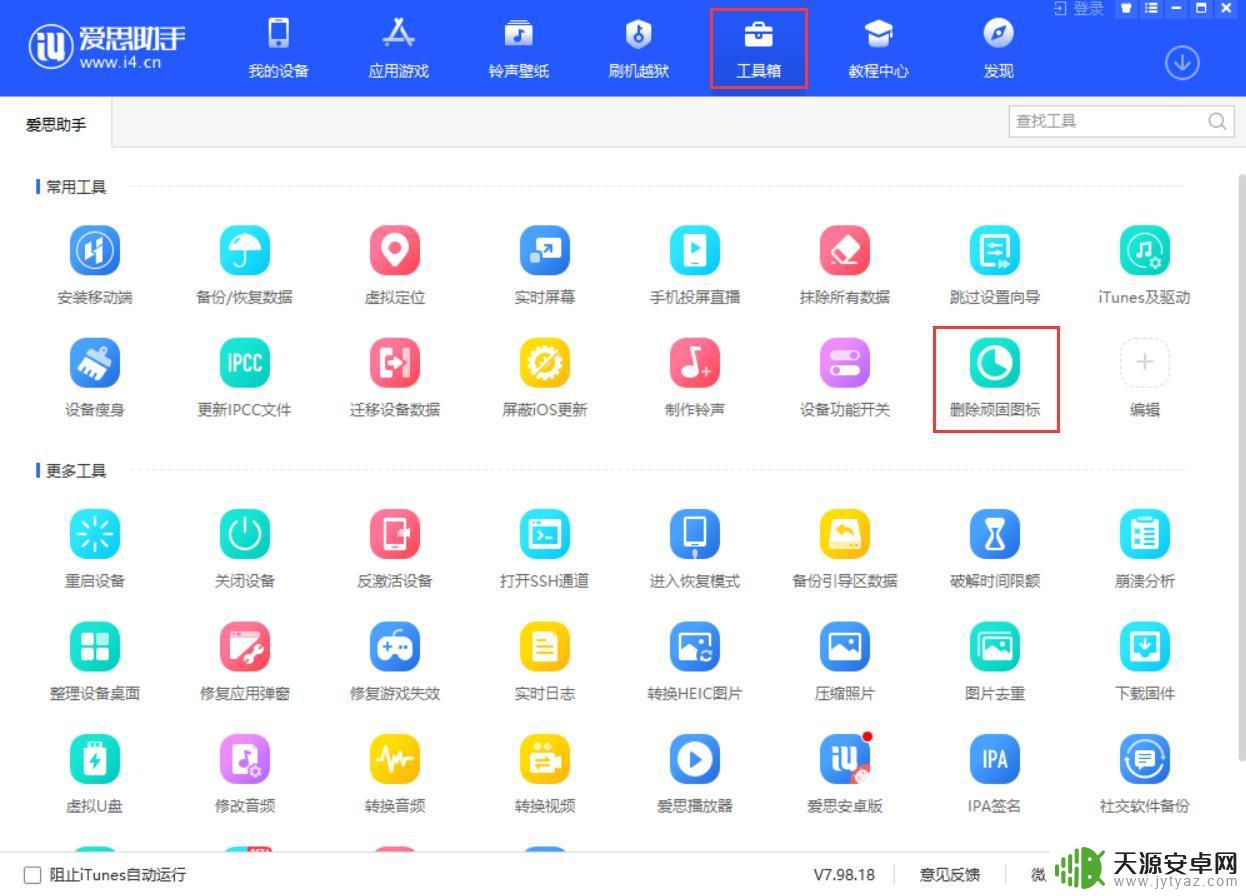Image resolution: width=1246 pixels, height=896 pixels.
Task: Click the 登录 link
Action: pyautogui.click(x=1079, y=9)
